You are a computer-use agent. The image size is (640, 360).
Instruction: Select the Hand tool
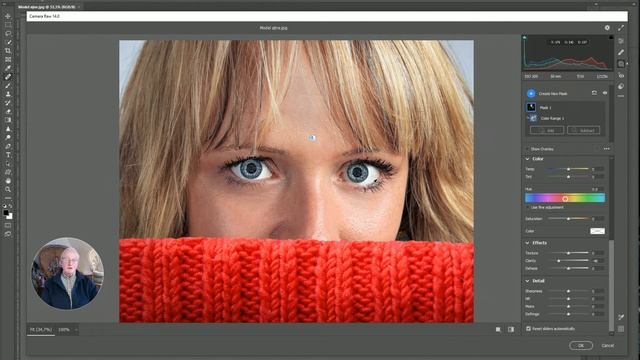[x=8, y=181]
